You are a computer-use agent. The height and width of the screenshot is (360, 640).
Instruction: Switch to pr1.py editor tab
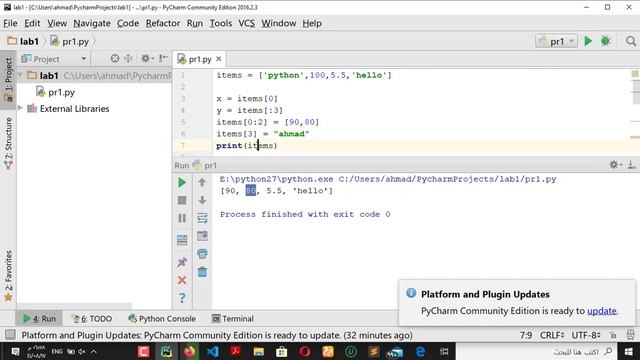(x=200, y=59)
